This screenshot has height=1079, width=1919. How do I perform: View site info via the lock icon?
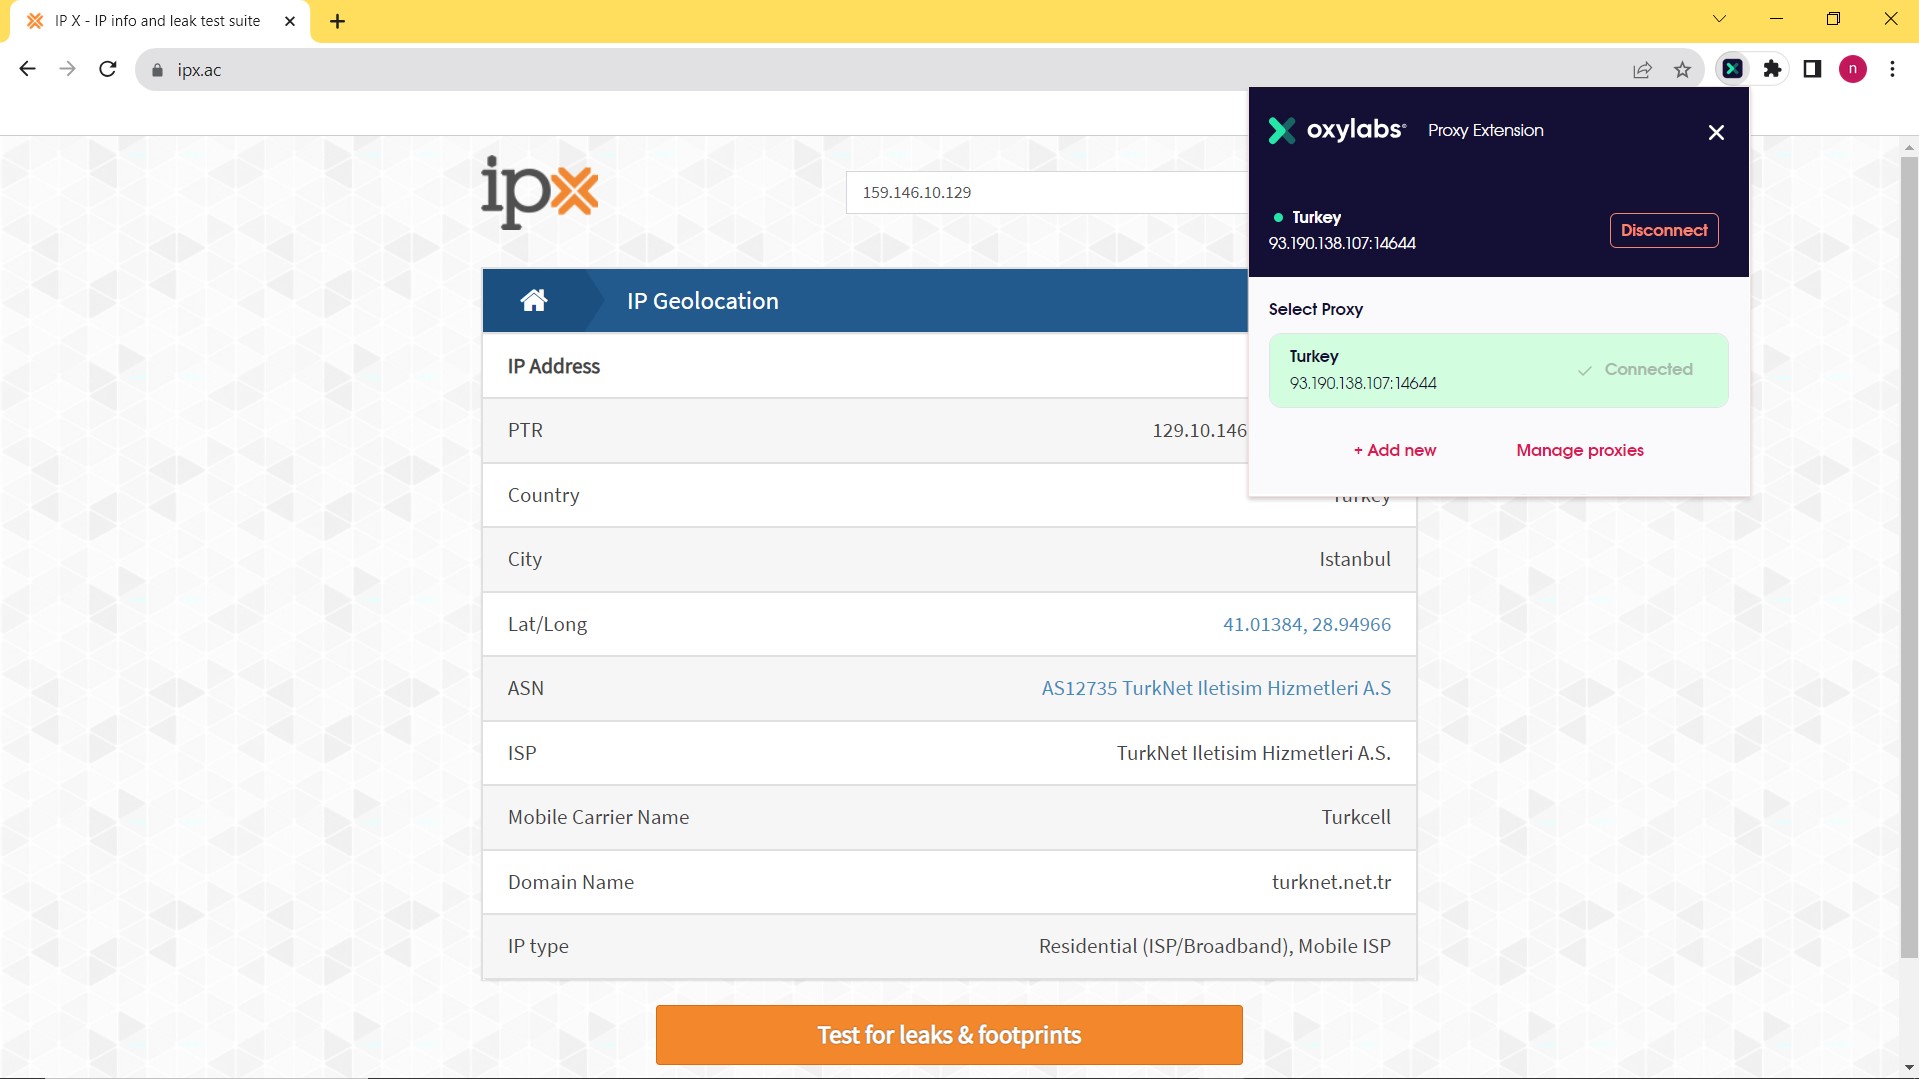coord(157,70)
